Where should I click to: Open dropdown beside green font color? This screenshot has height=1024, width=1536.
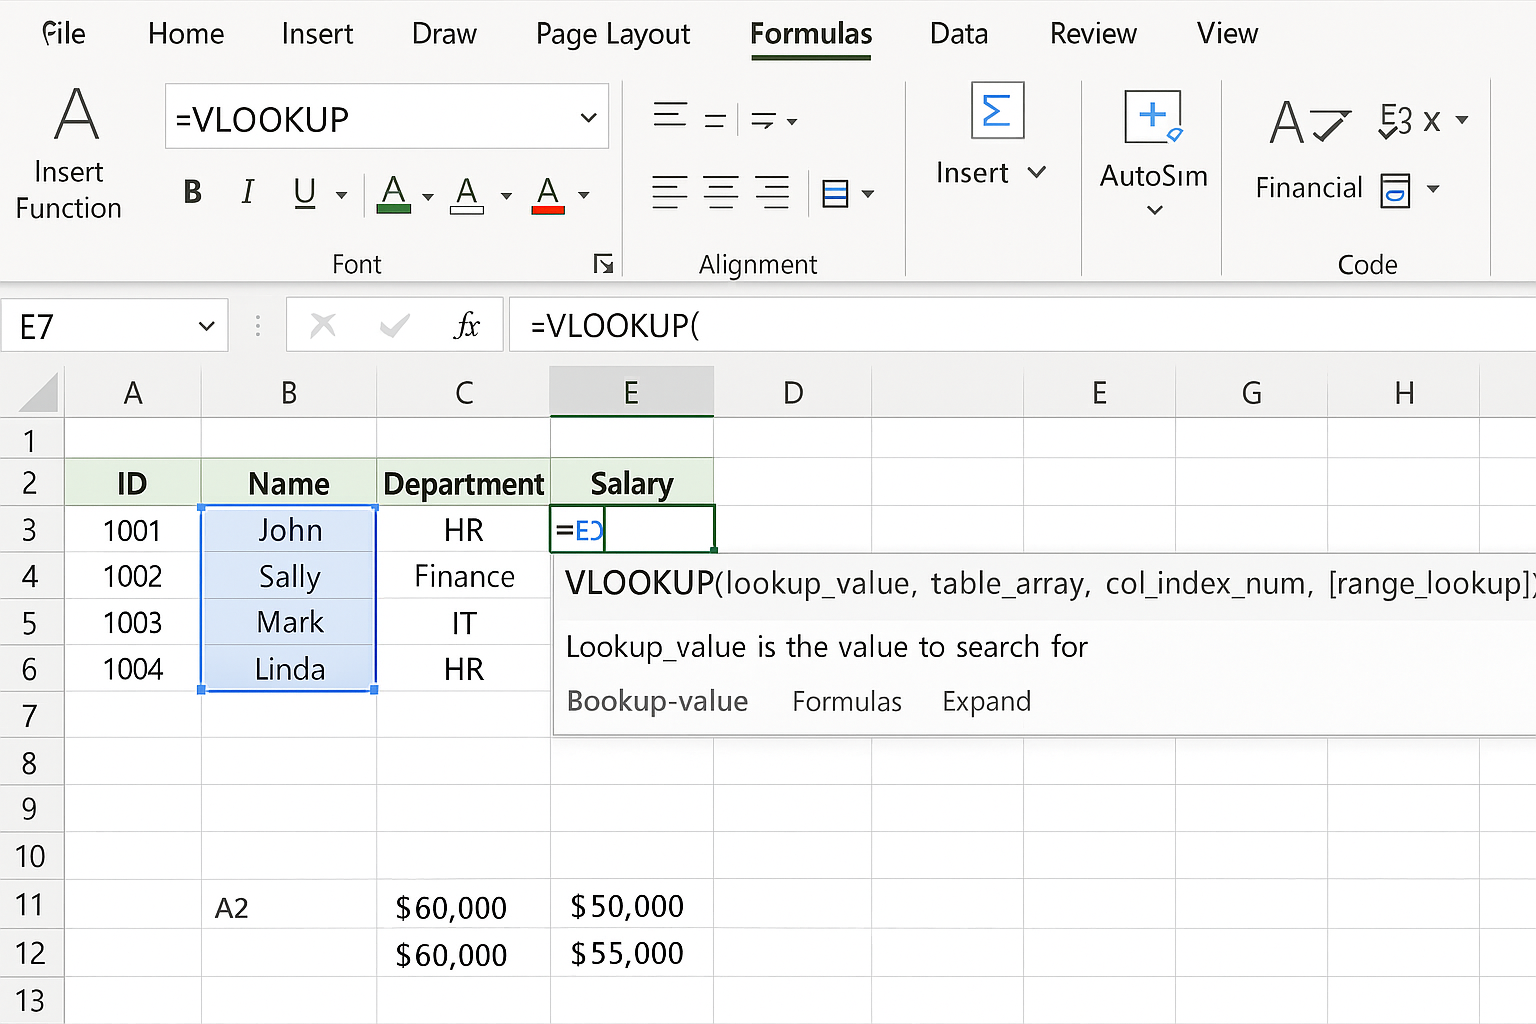[427, 196]
